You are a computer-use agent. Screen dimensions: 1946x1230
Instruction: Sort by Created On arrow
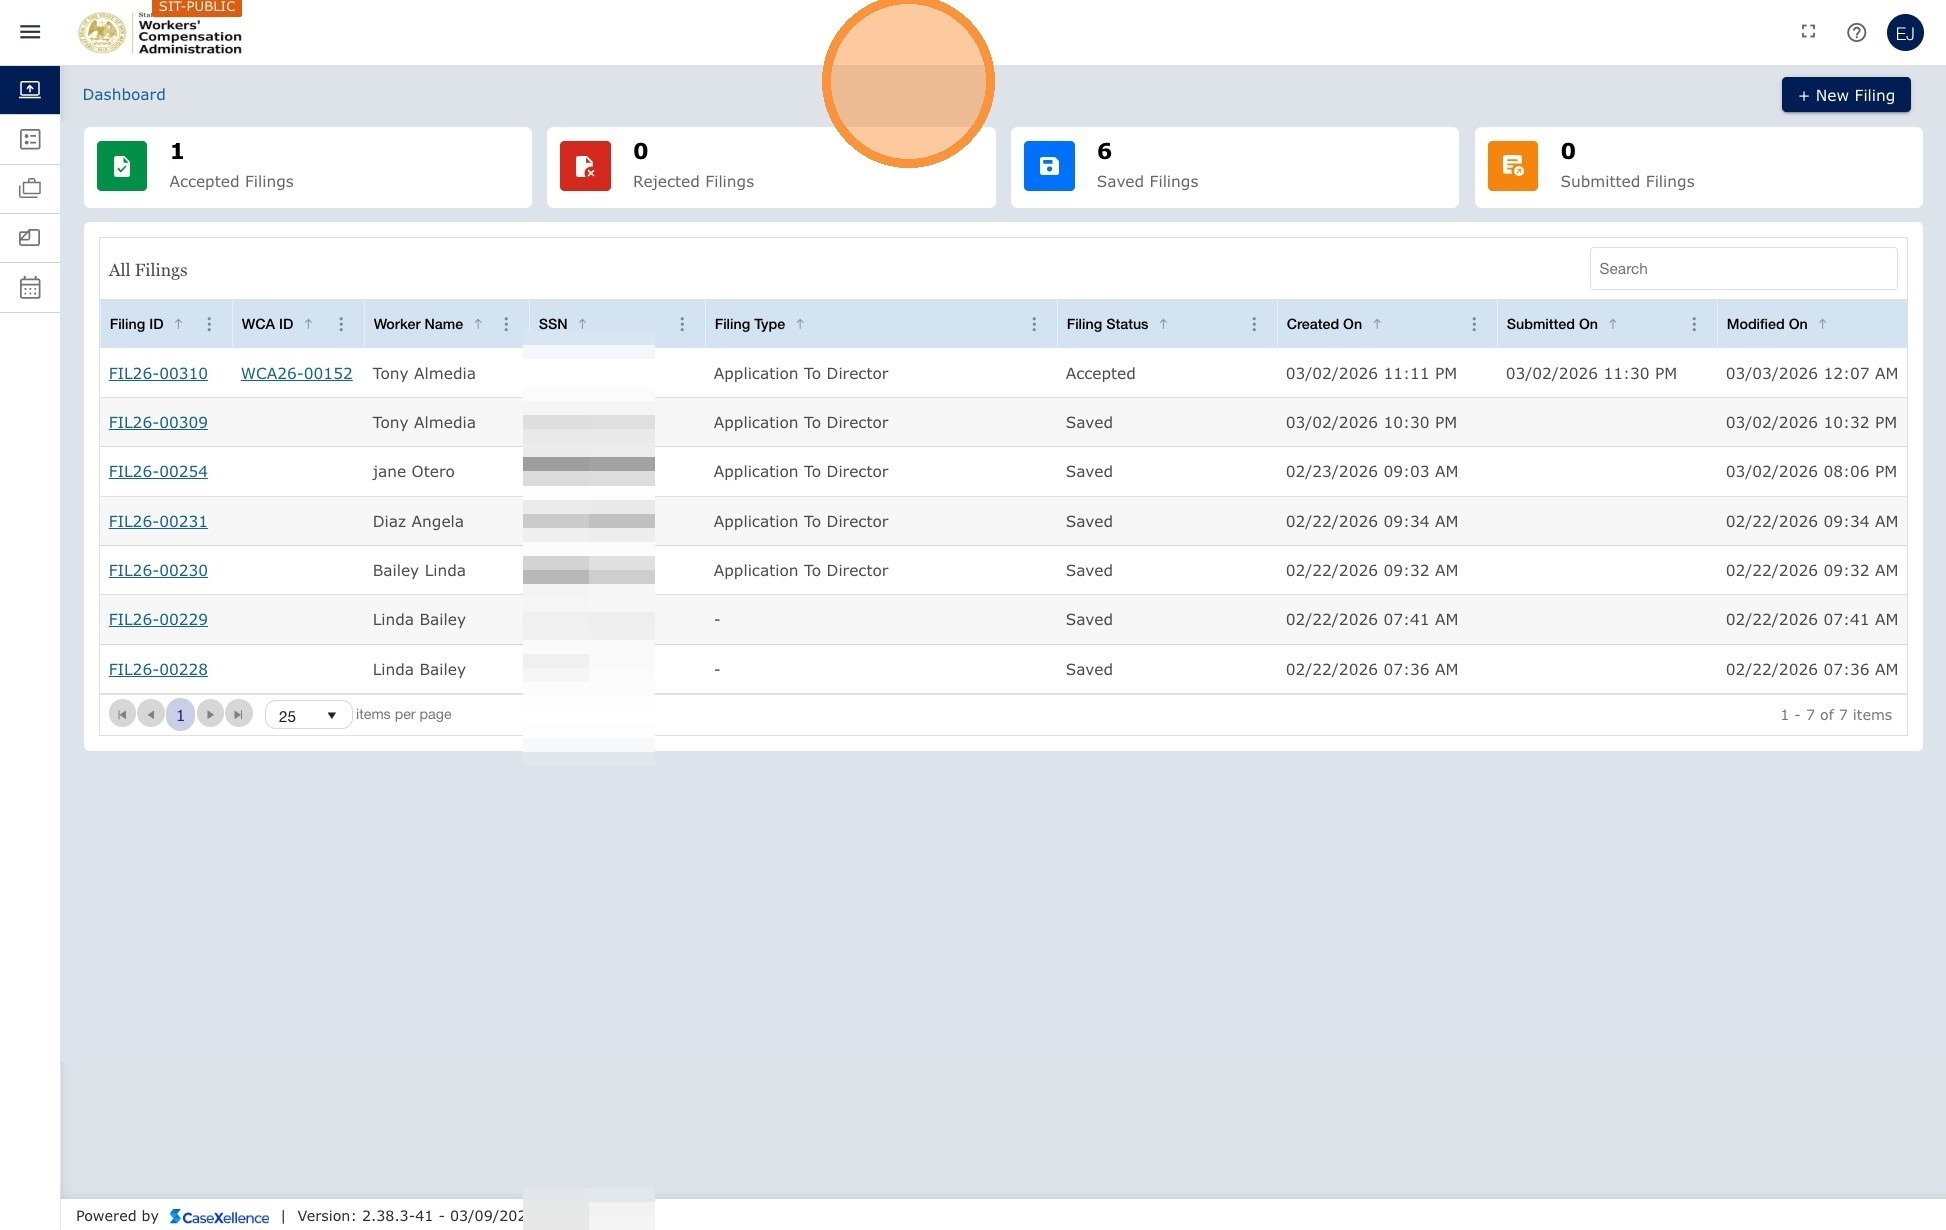pos(1377,324)
